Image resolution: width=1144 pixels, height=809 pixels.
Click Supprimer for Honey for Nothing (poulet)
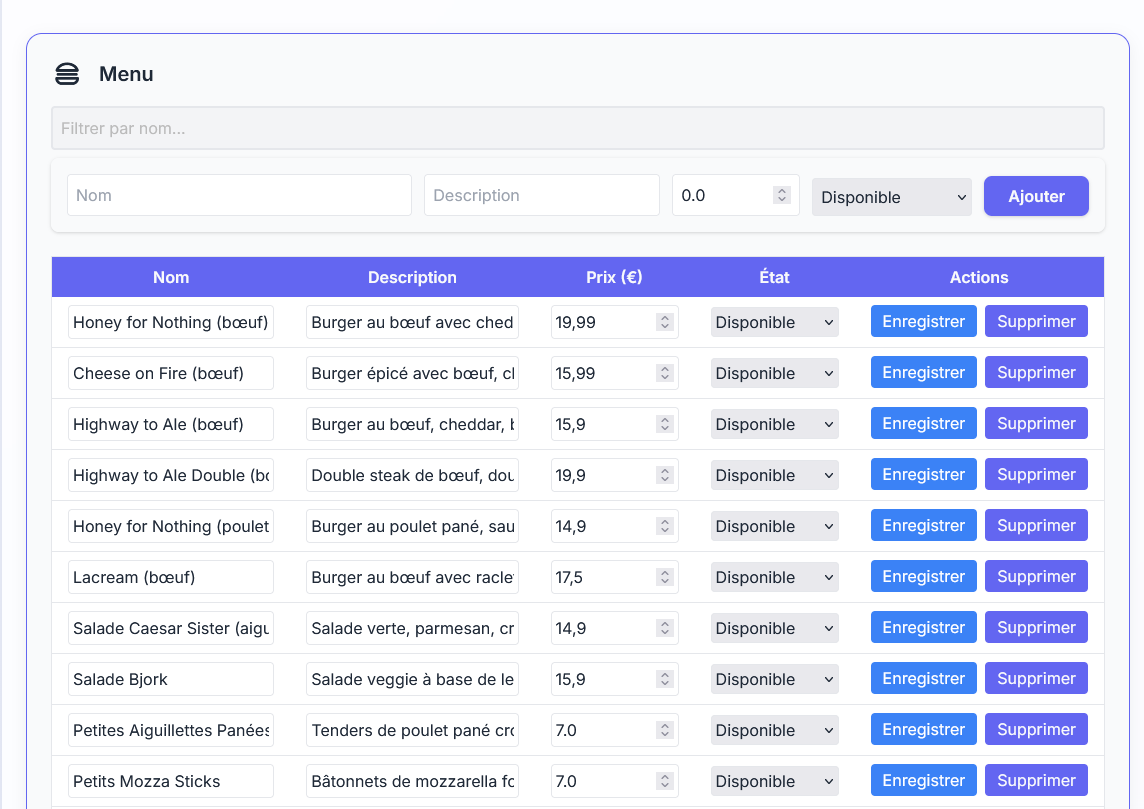[1036, 525]
